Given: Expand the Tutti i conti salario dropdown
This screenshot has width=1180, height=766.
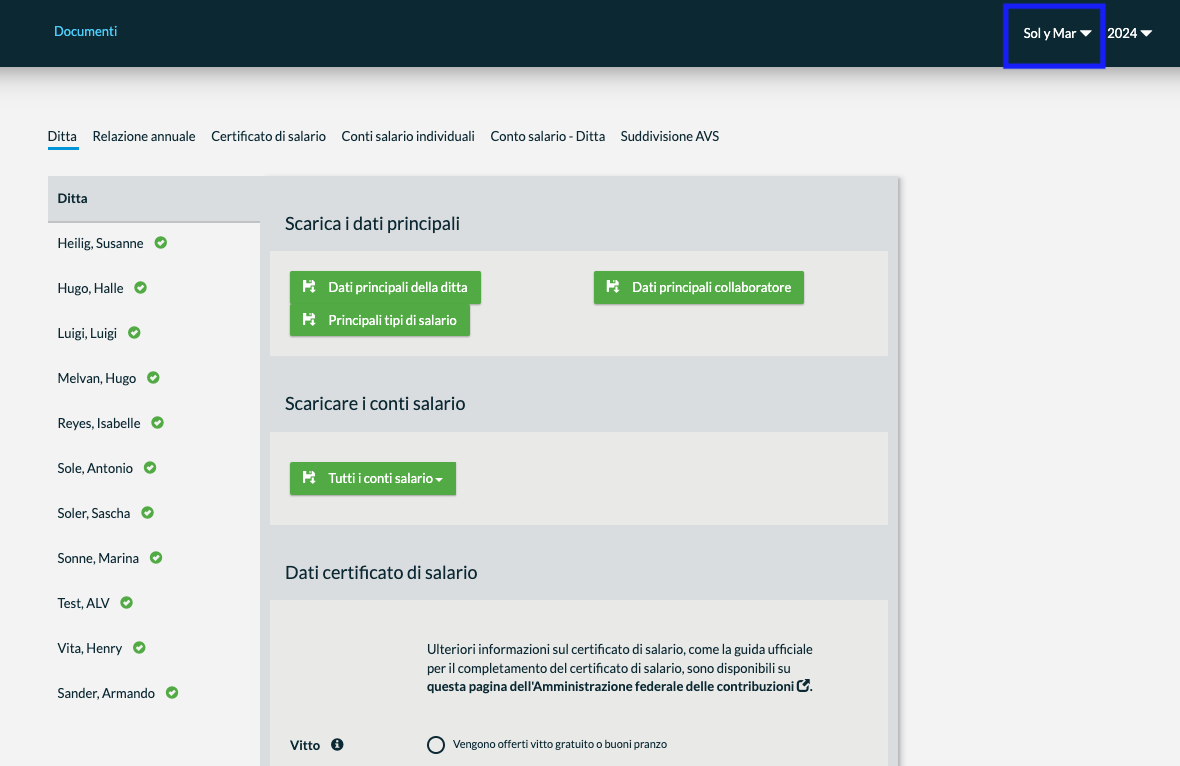Looking at the screenshot, I should pyautogui.click(x=373, y=479).
